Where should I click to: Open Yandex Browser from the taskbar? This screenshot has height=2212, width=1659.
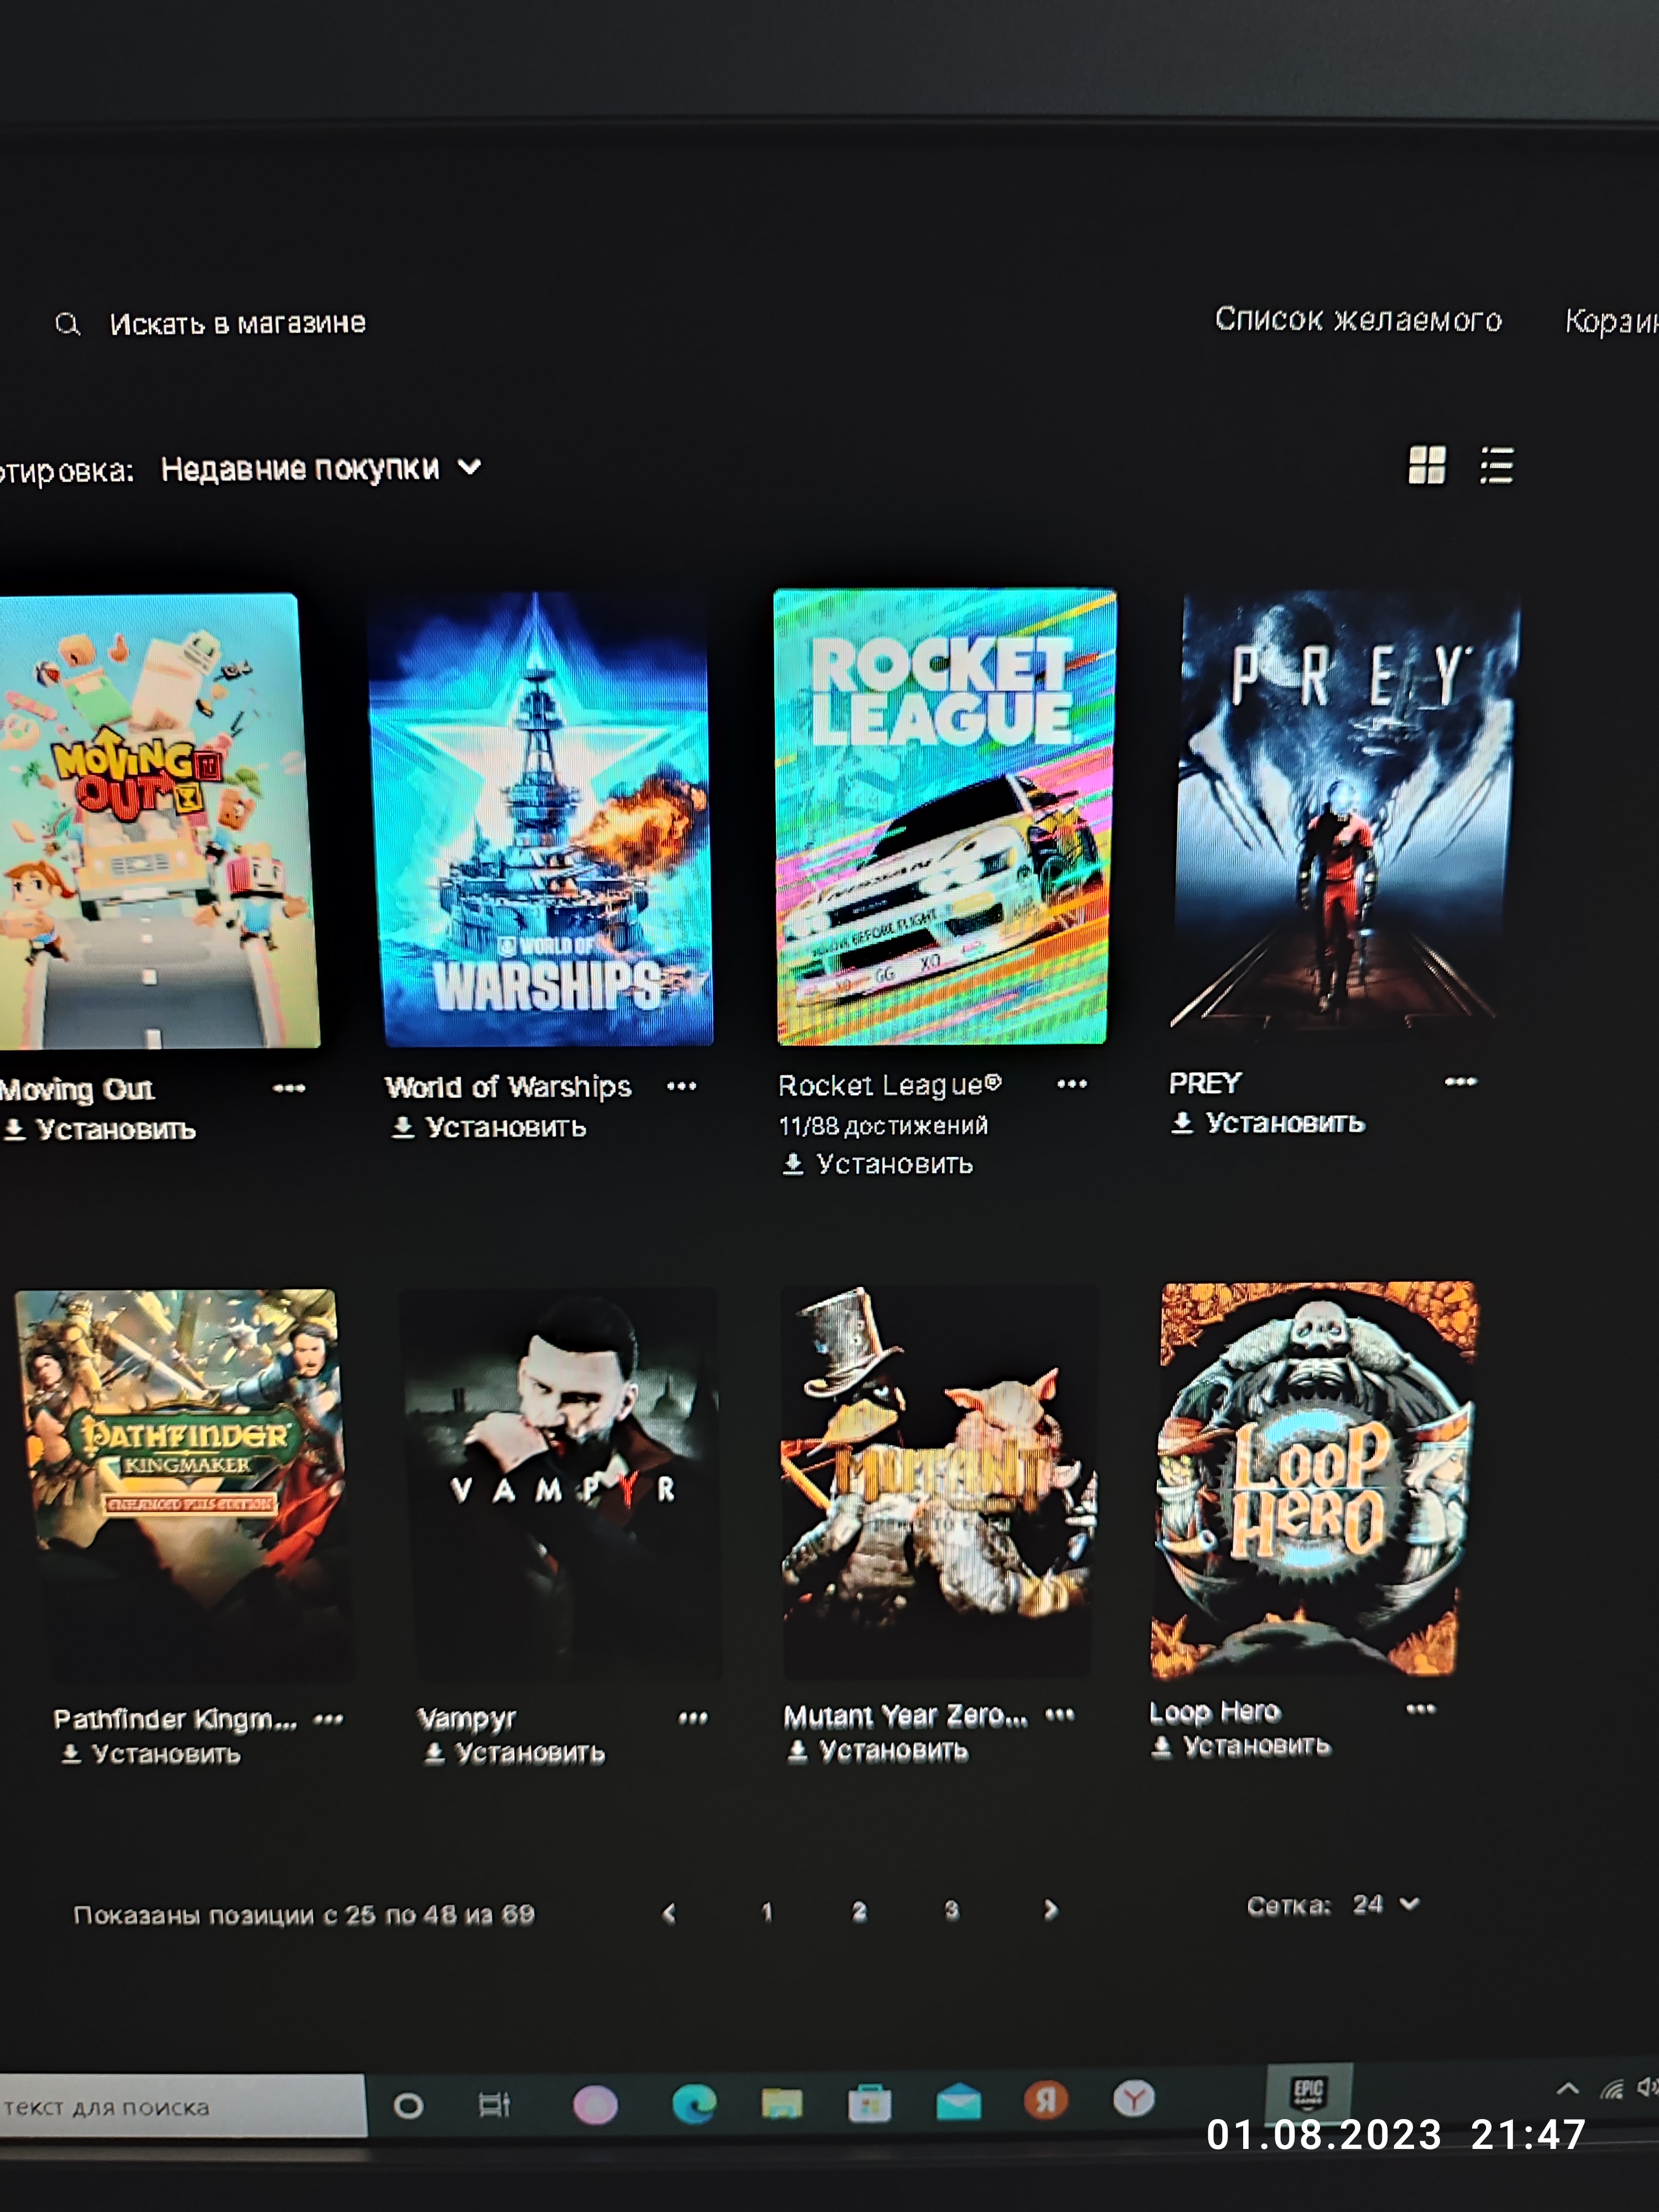pos(1134,2099)
